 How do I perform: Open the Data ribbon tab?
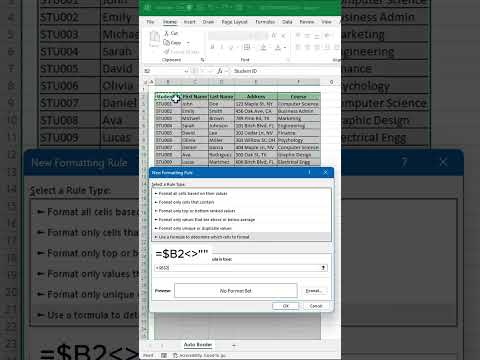click(287, 22)
